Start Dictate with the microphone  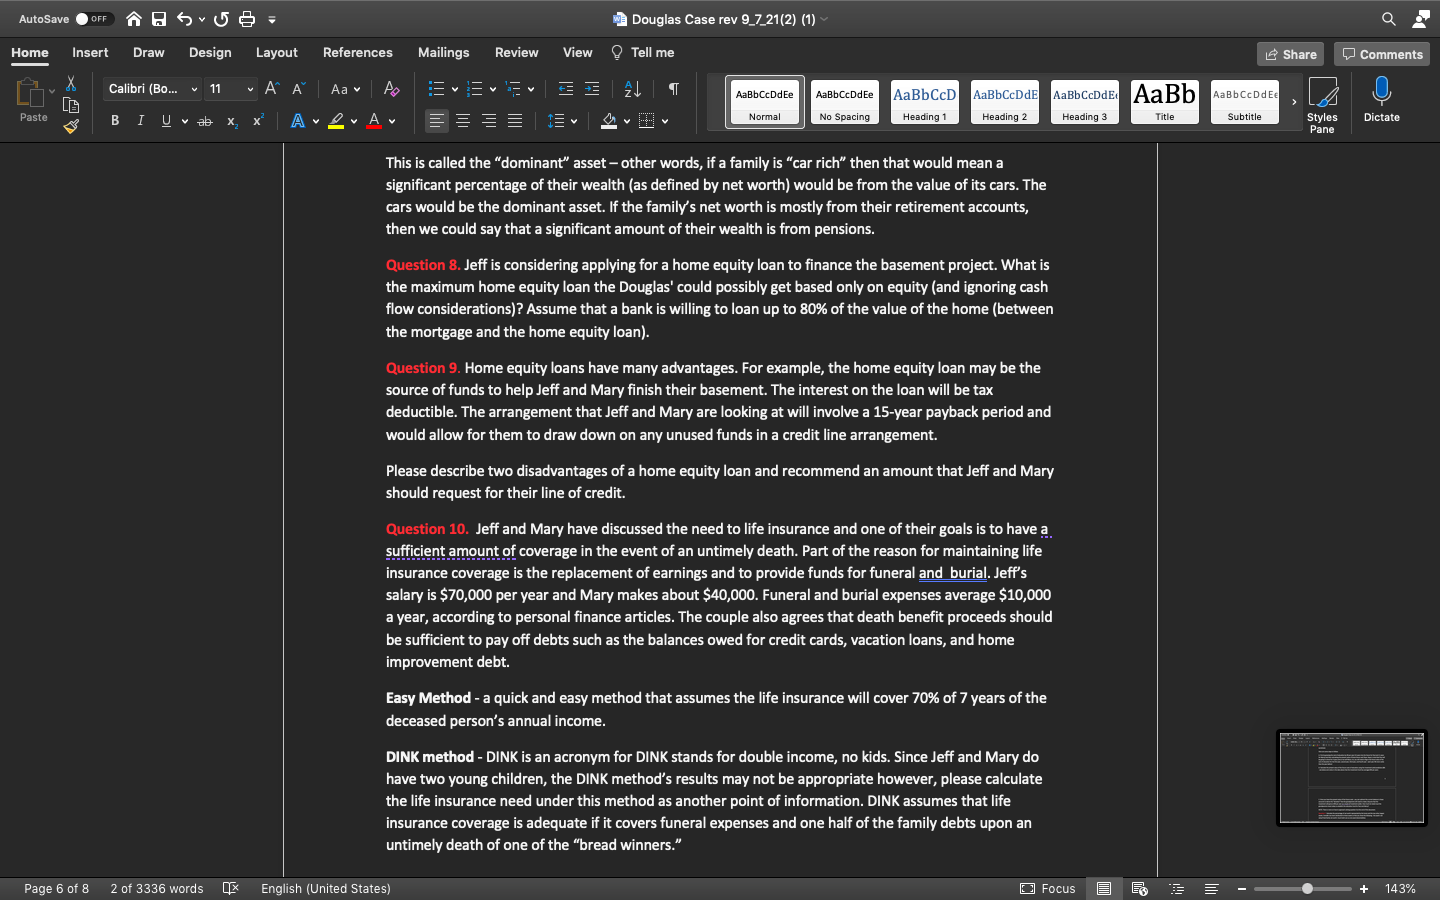click(1382, 100)
